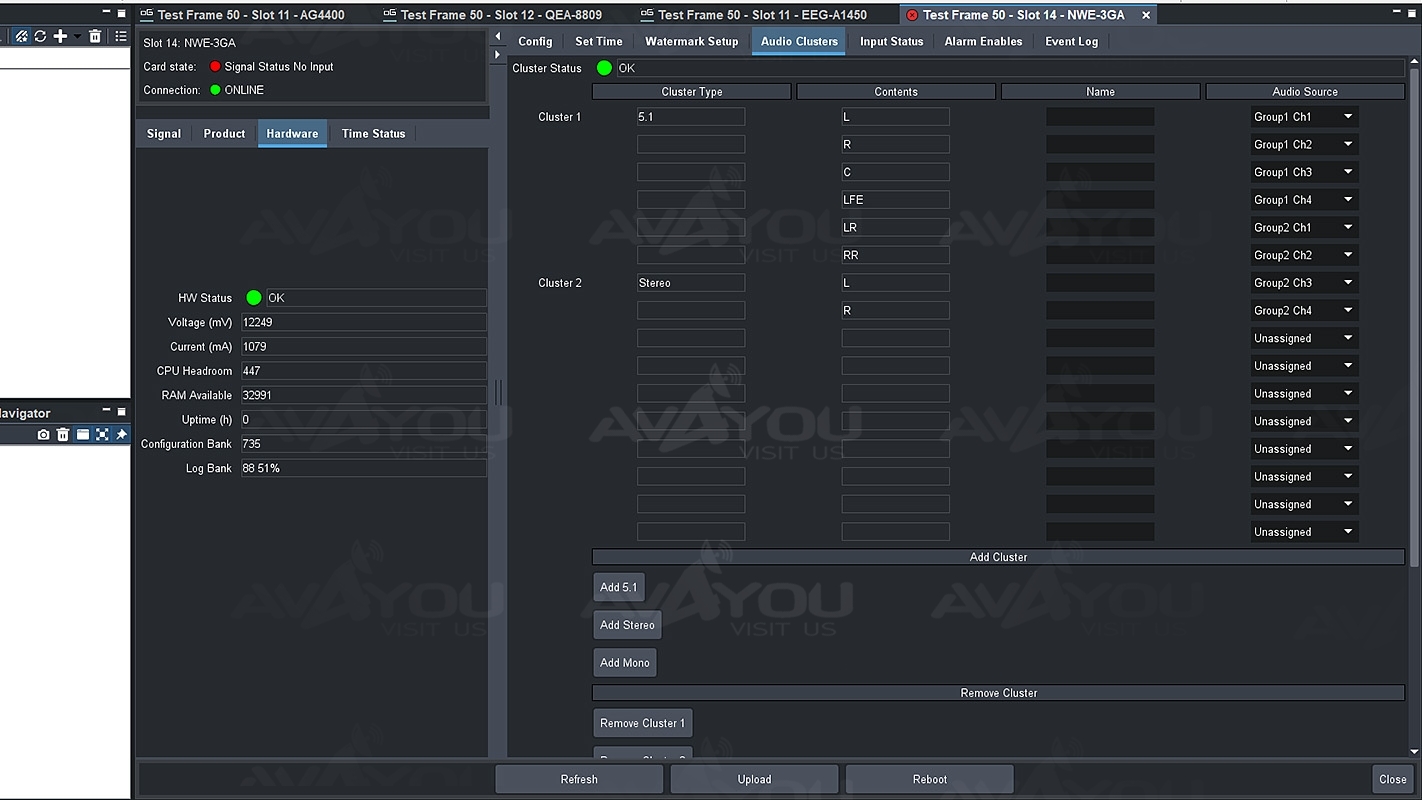
Task: Switch to the Watermark Setup tab
Action: tap(691, 42)
